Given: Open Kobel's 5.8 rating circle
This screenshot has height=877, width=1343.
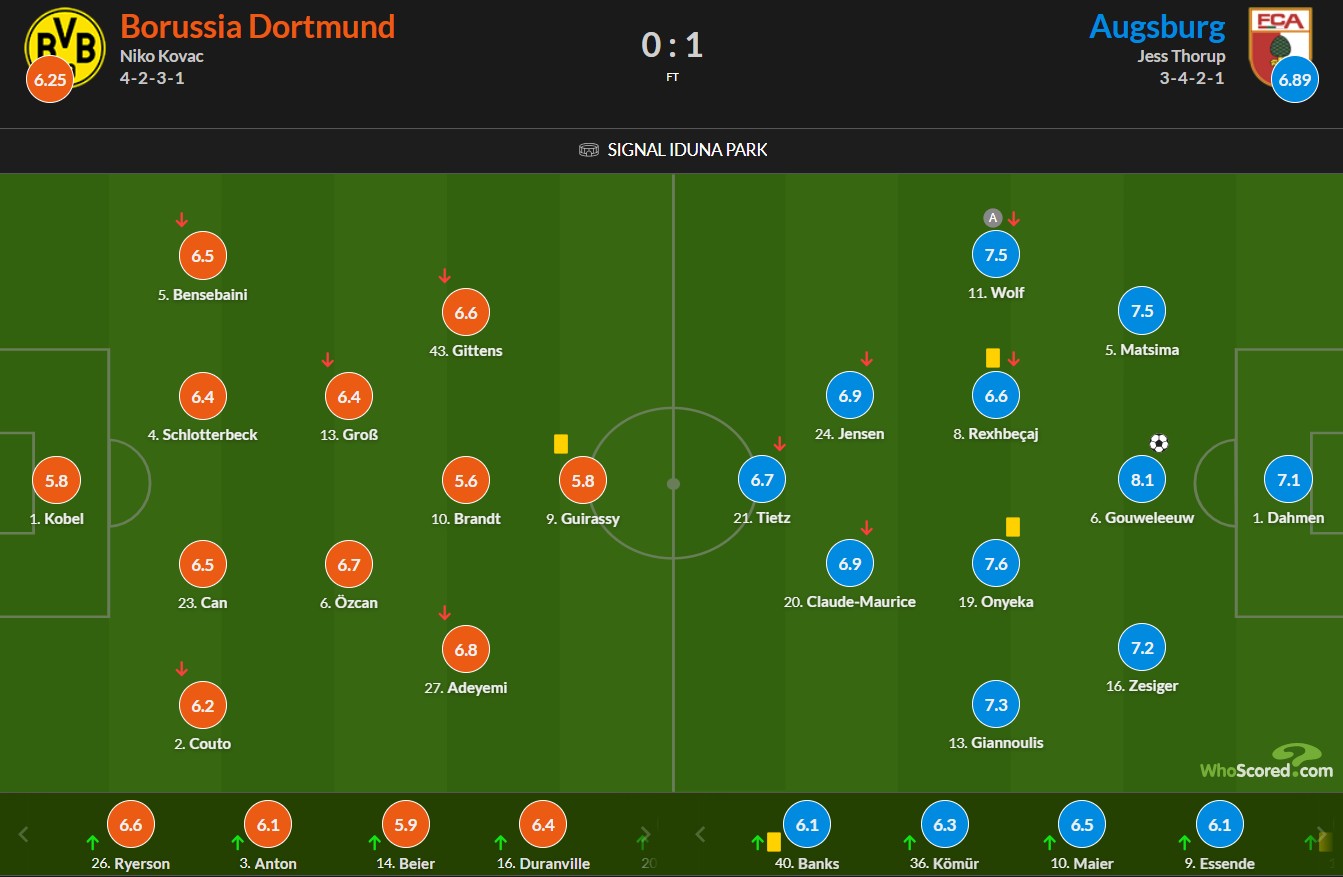Looking at the screenshot, I should 58,481.
